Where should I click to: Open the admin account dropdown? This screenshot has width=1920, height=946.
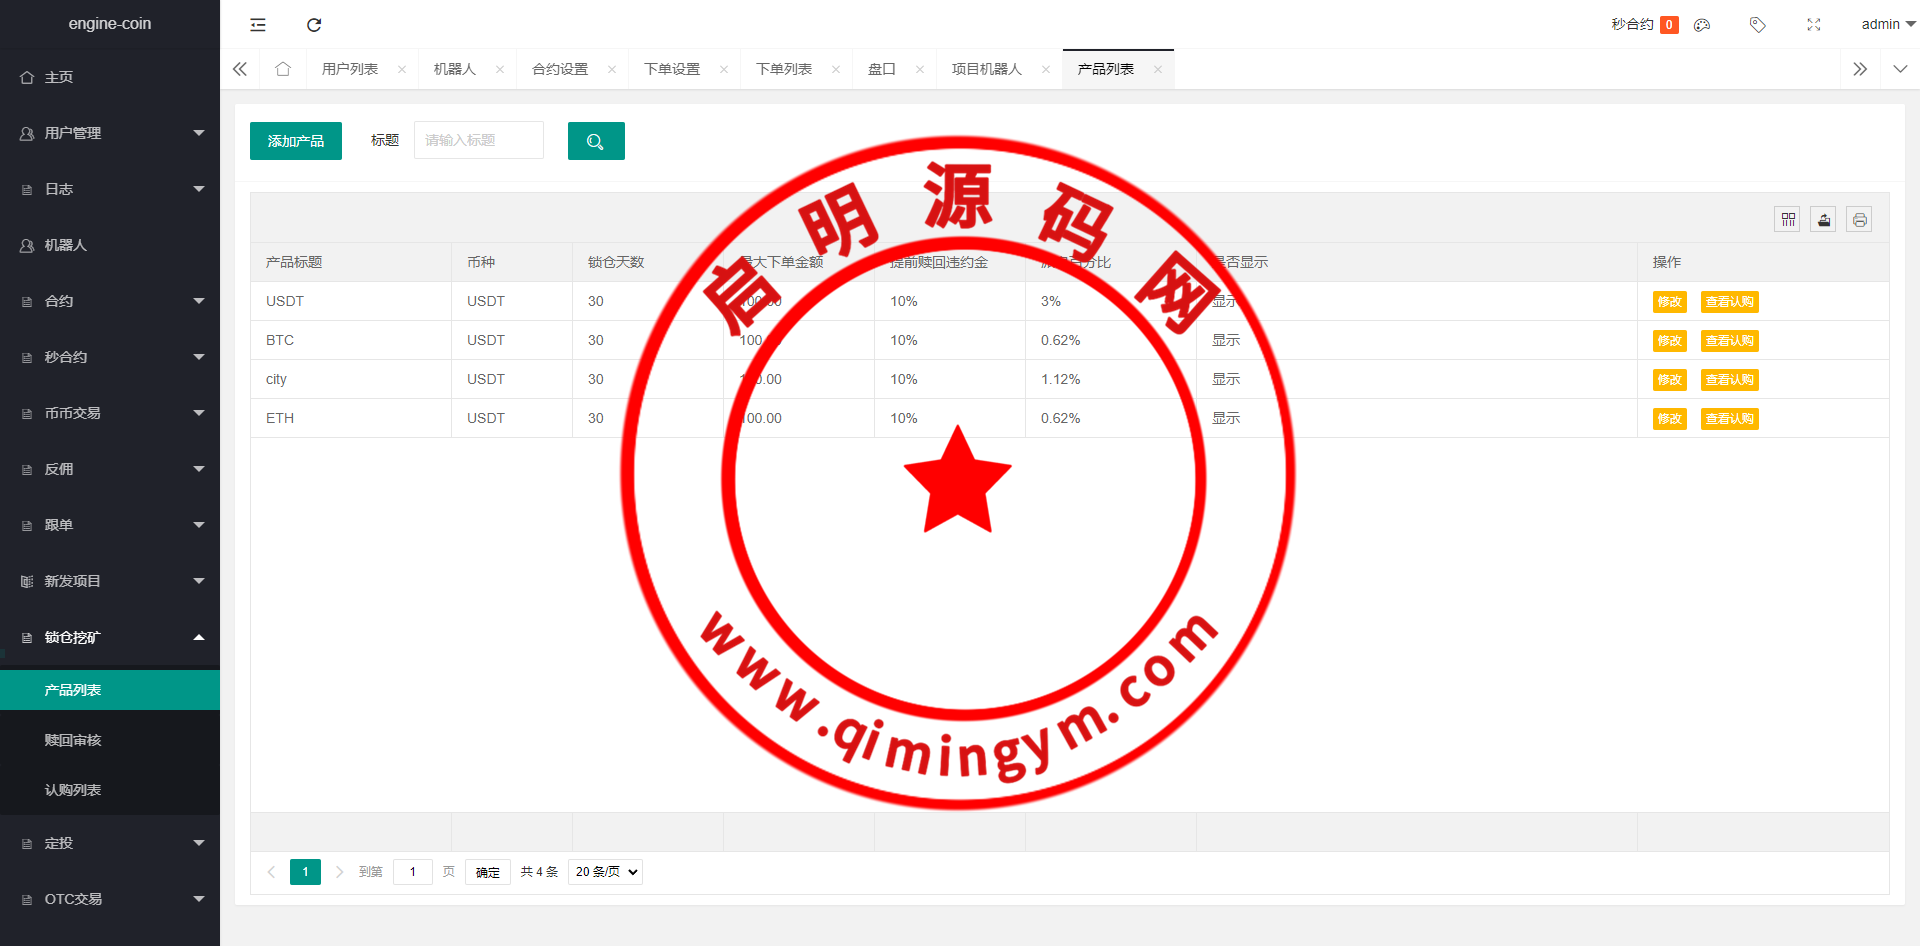point(1886,24)
